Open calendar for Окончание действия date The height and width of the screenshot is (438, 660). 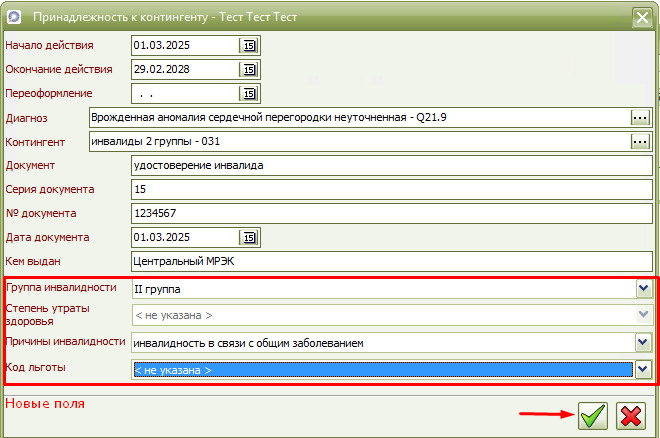pos(249,70)
